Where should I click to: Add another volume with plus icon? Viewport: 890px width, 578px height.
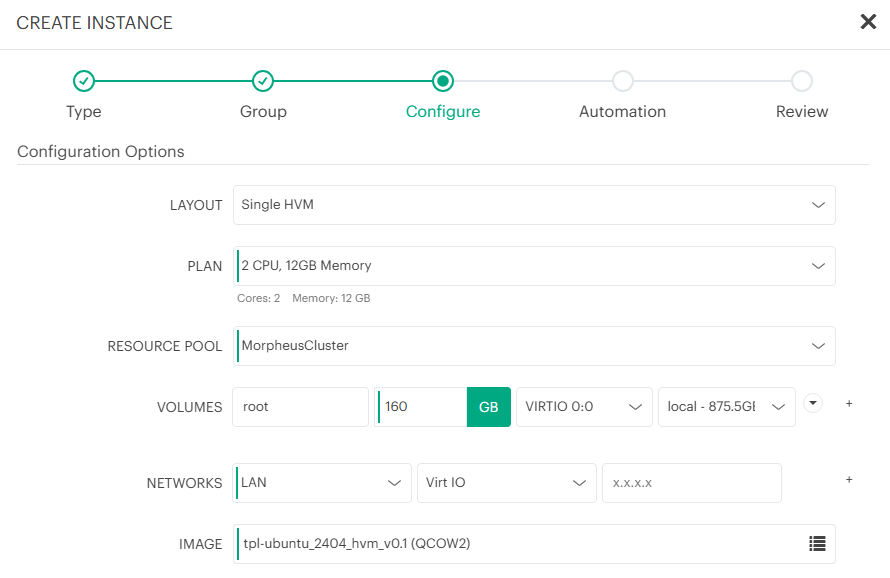(x=849, y=404)
